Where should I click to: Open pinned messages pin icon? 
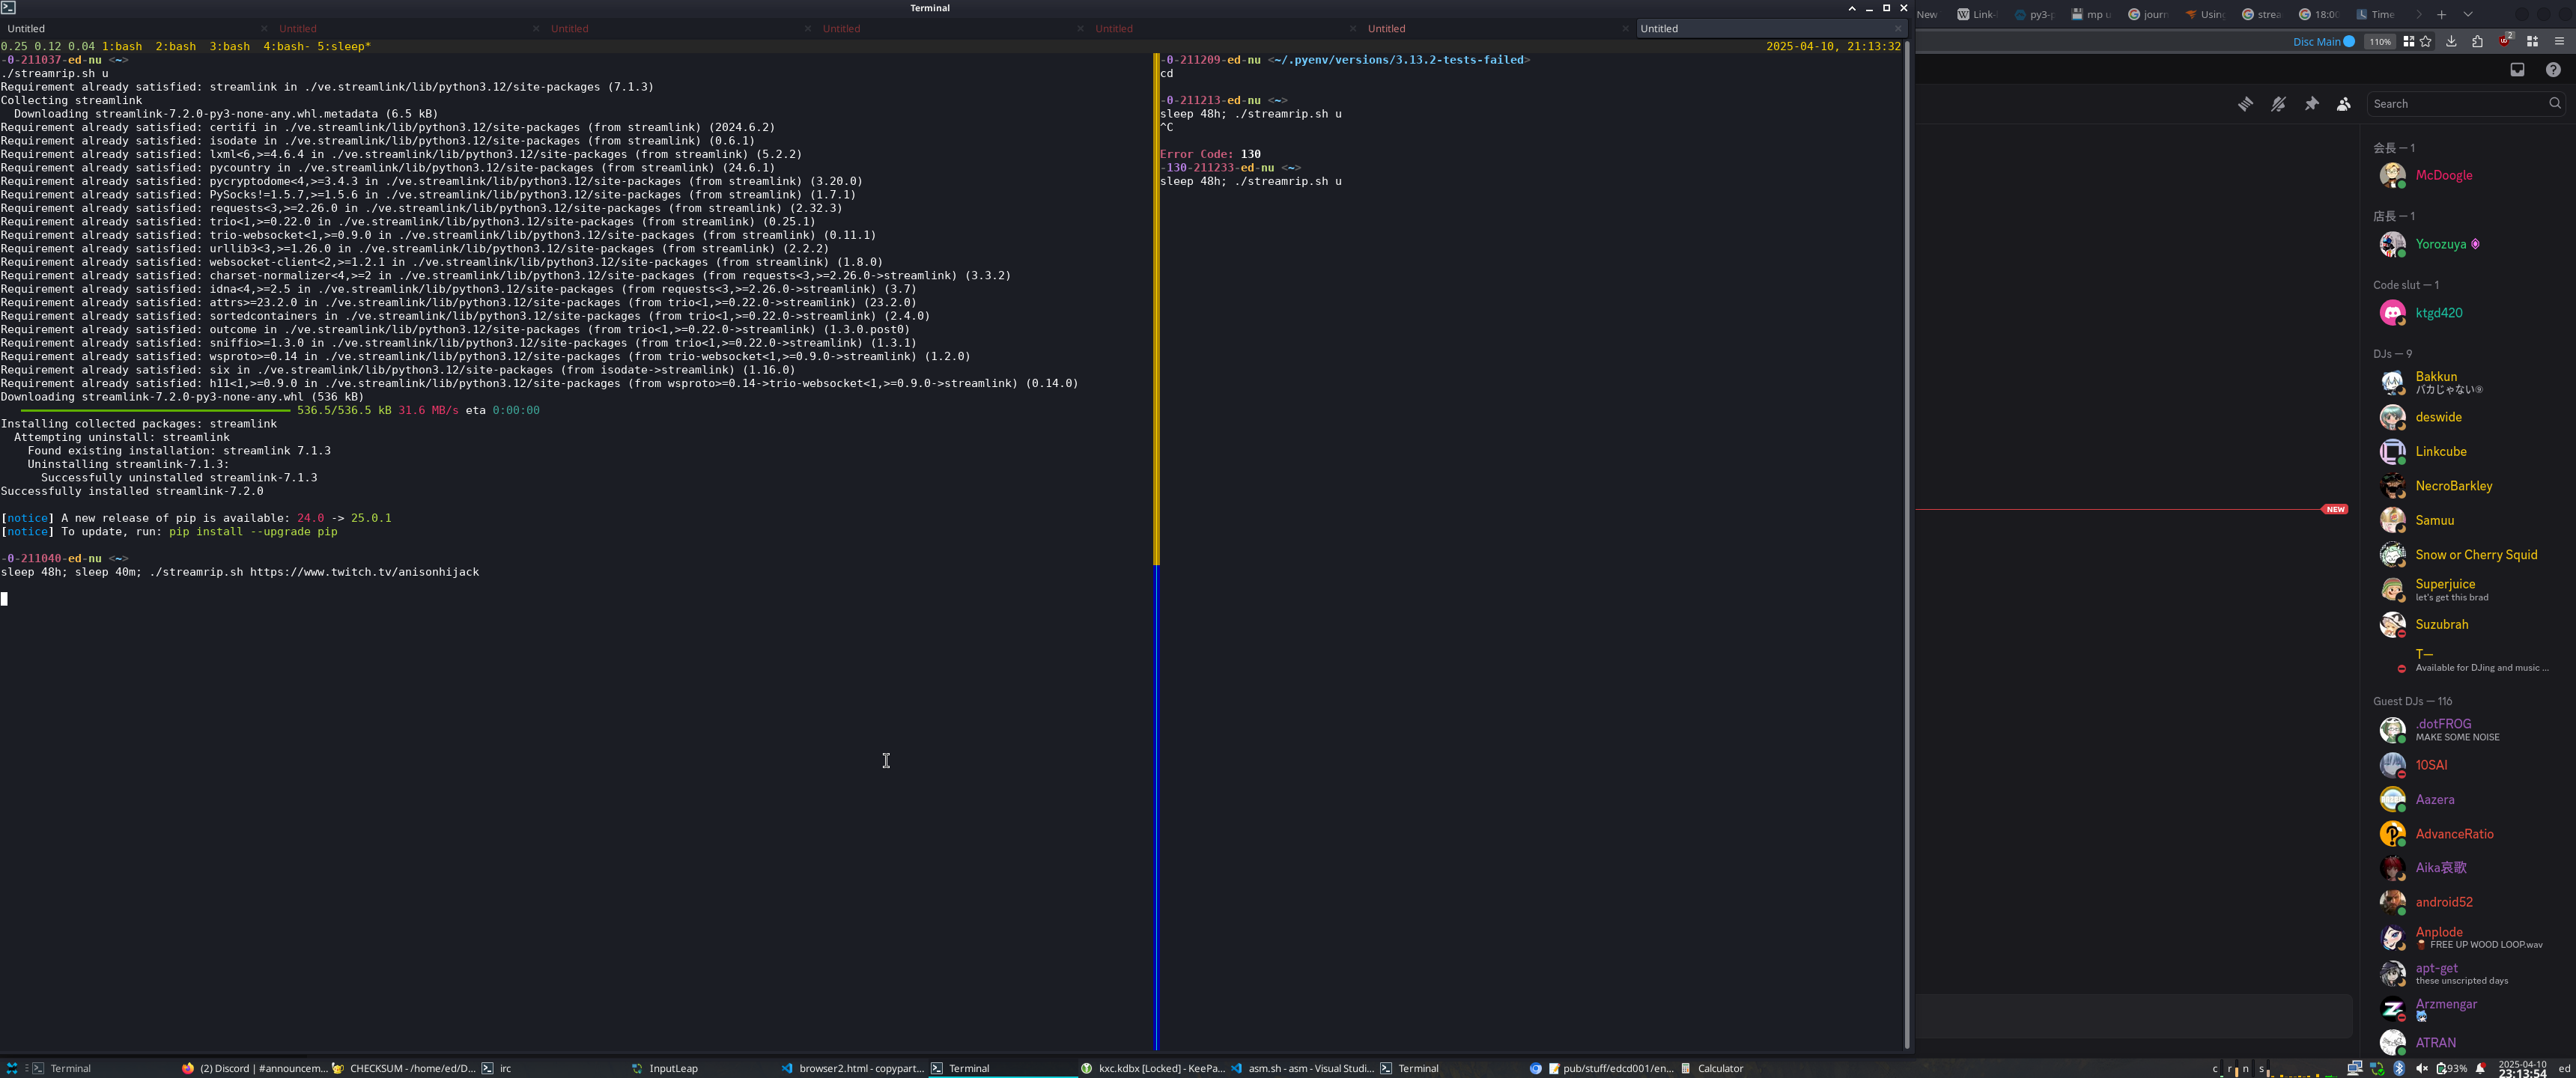pyautogui.click(x=2311, y=104)
